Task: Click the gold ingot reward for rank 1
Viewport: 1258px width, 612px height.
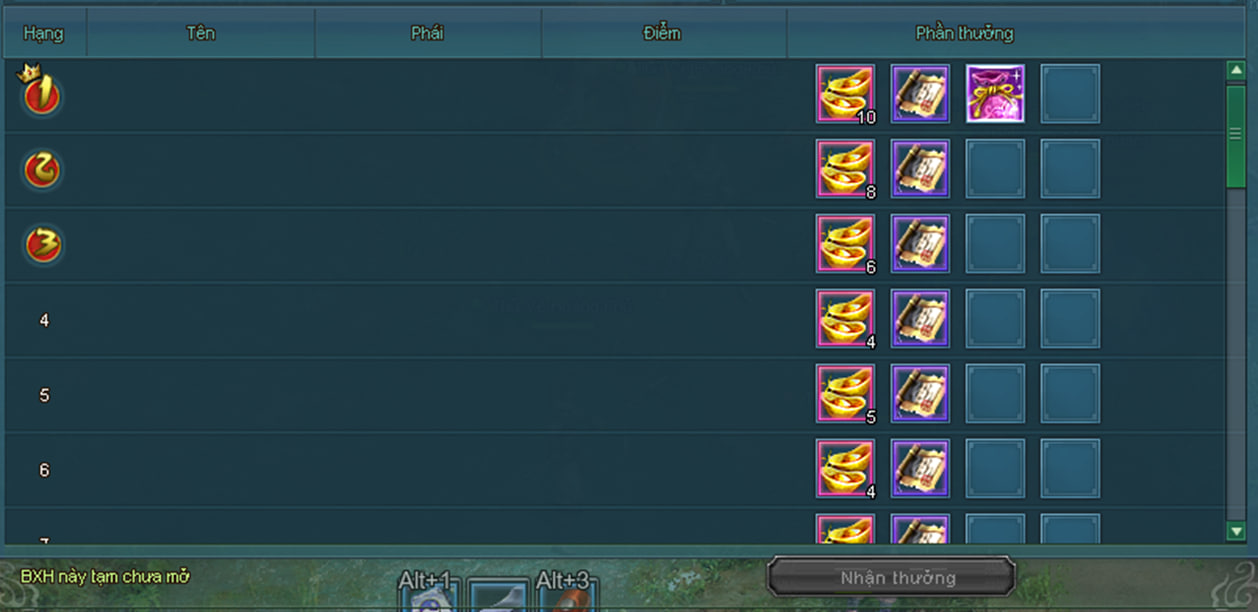Action: [845, 94]
